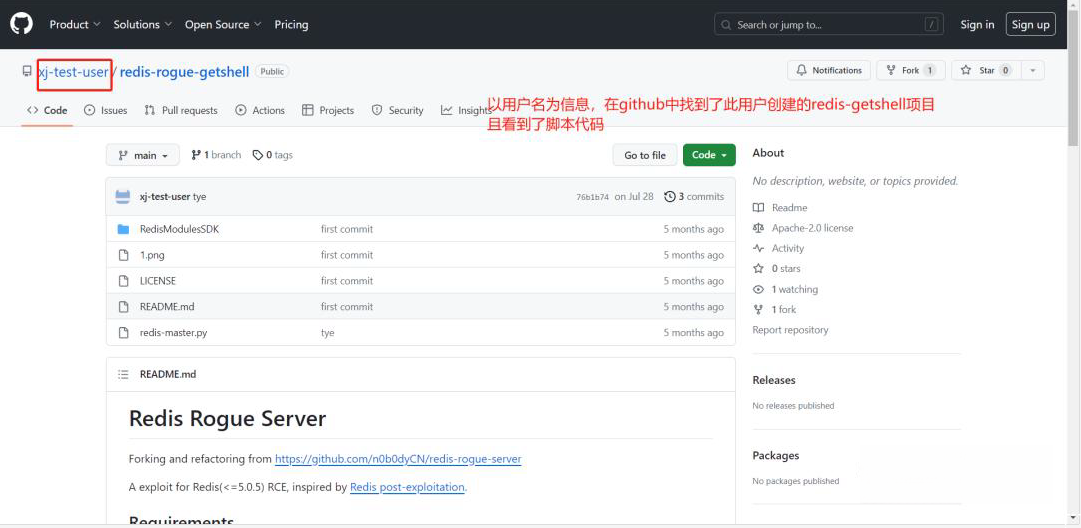Screen dimensions: 1081x528
Task: Click README.md title in the readme header
Action: (x=168, y=374)
